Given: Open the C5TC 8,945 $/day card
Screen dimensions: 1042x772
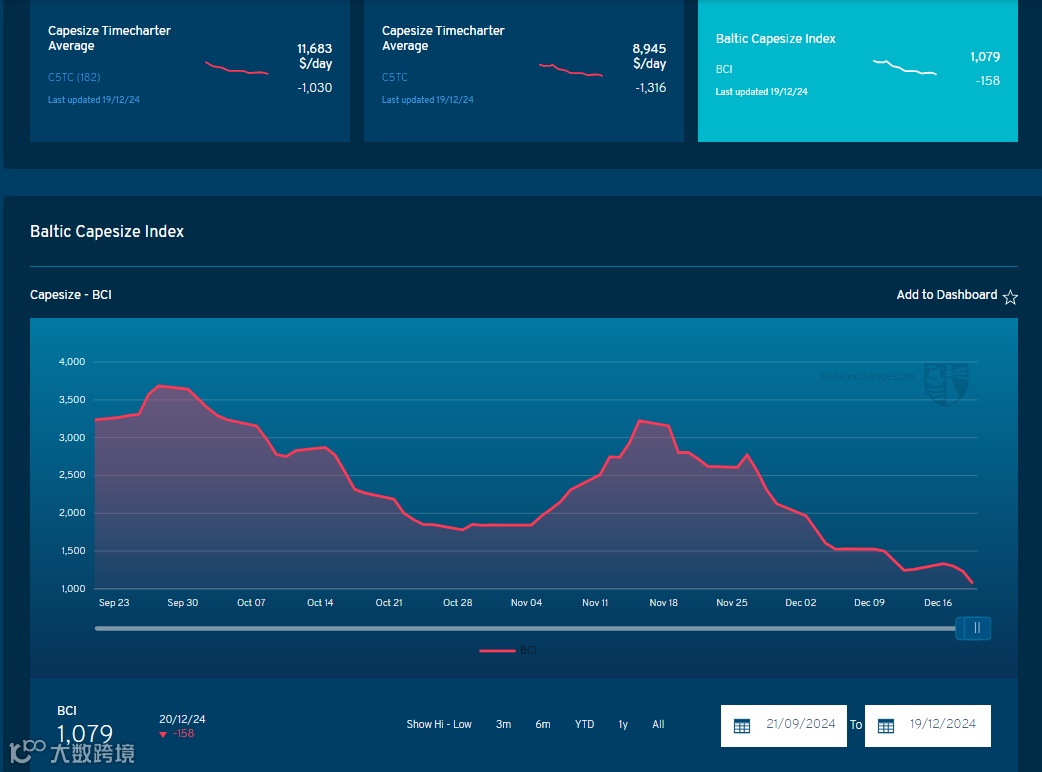Looking at the screenshot, I should click(x=524, y=70).
